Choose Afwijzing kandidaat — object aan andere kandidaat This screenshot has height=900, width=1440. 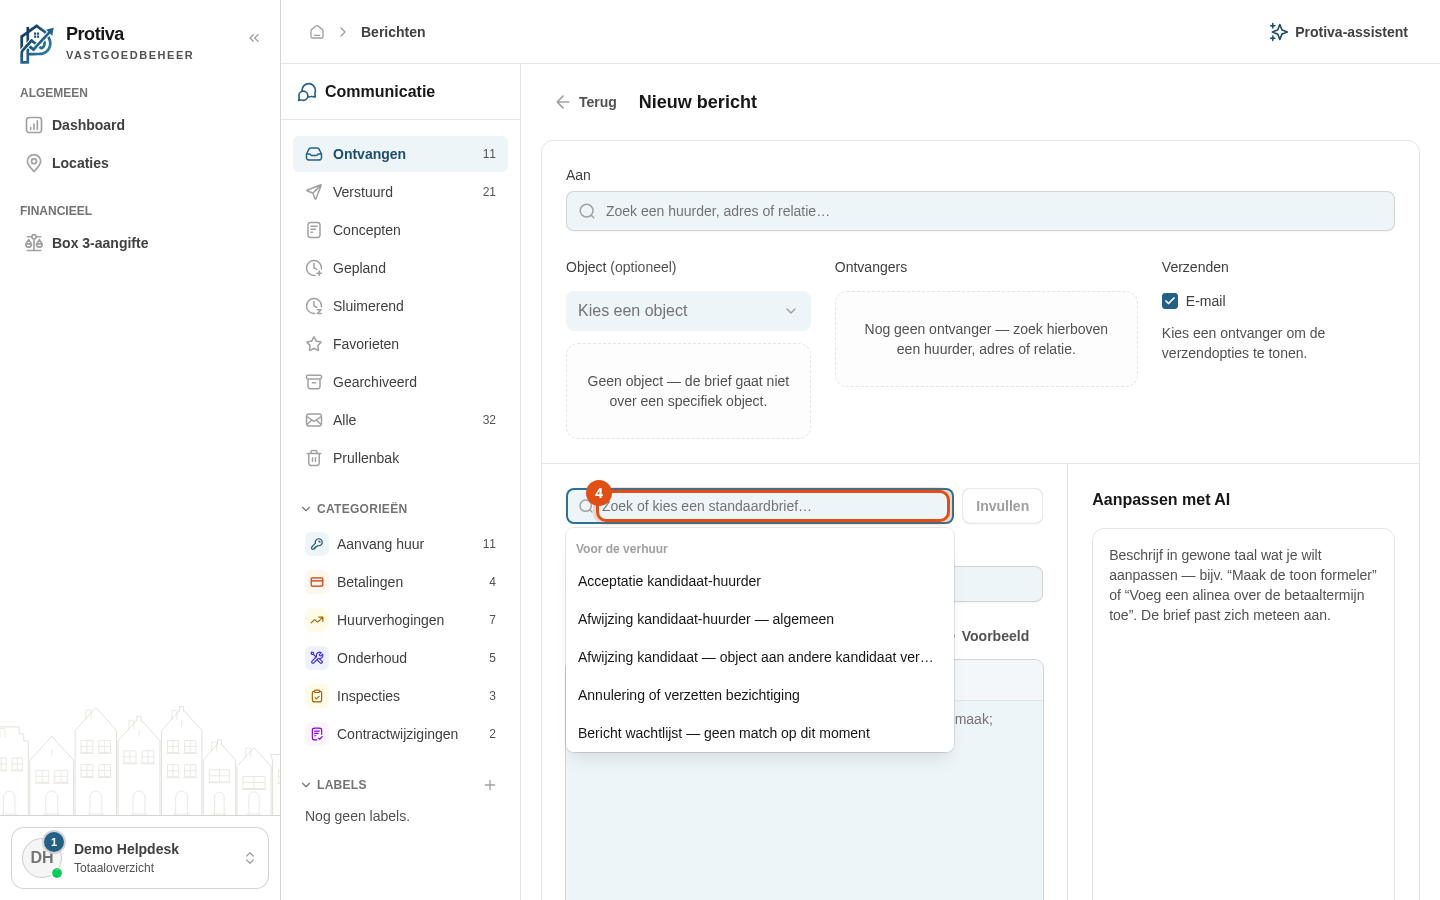(760, 657)
